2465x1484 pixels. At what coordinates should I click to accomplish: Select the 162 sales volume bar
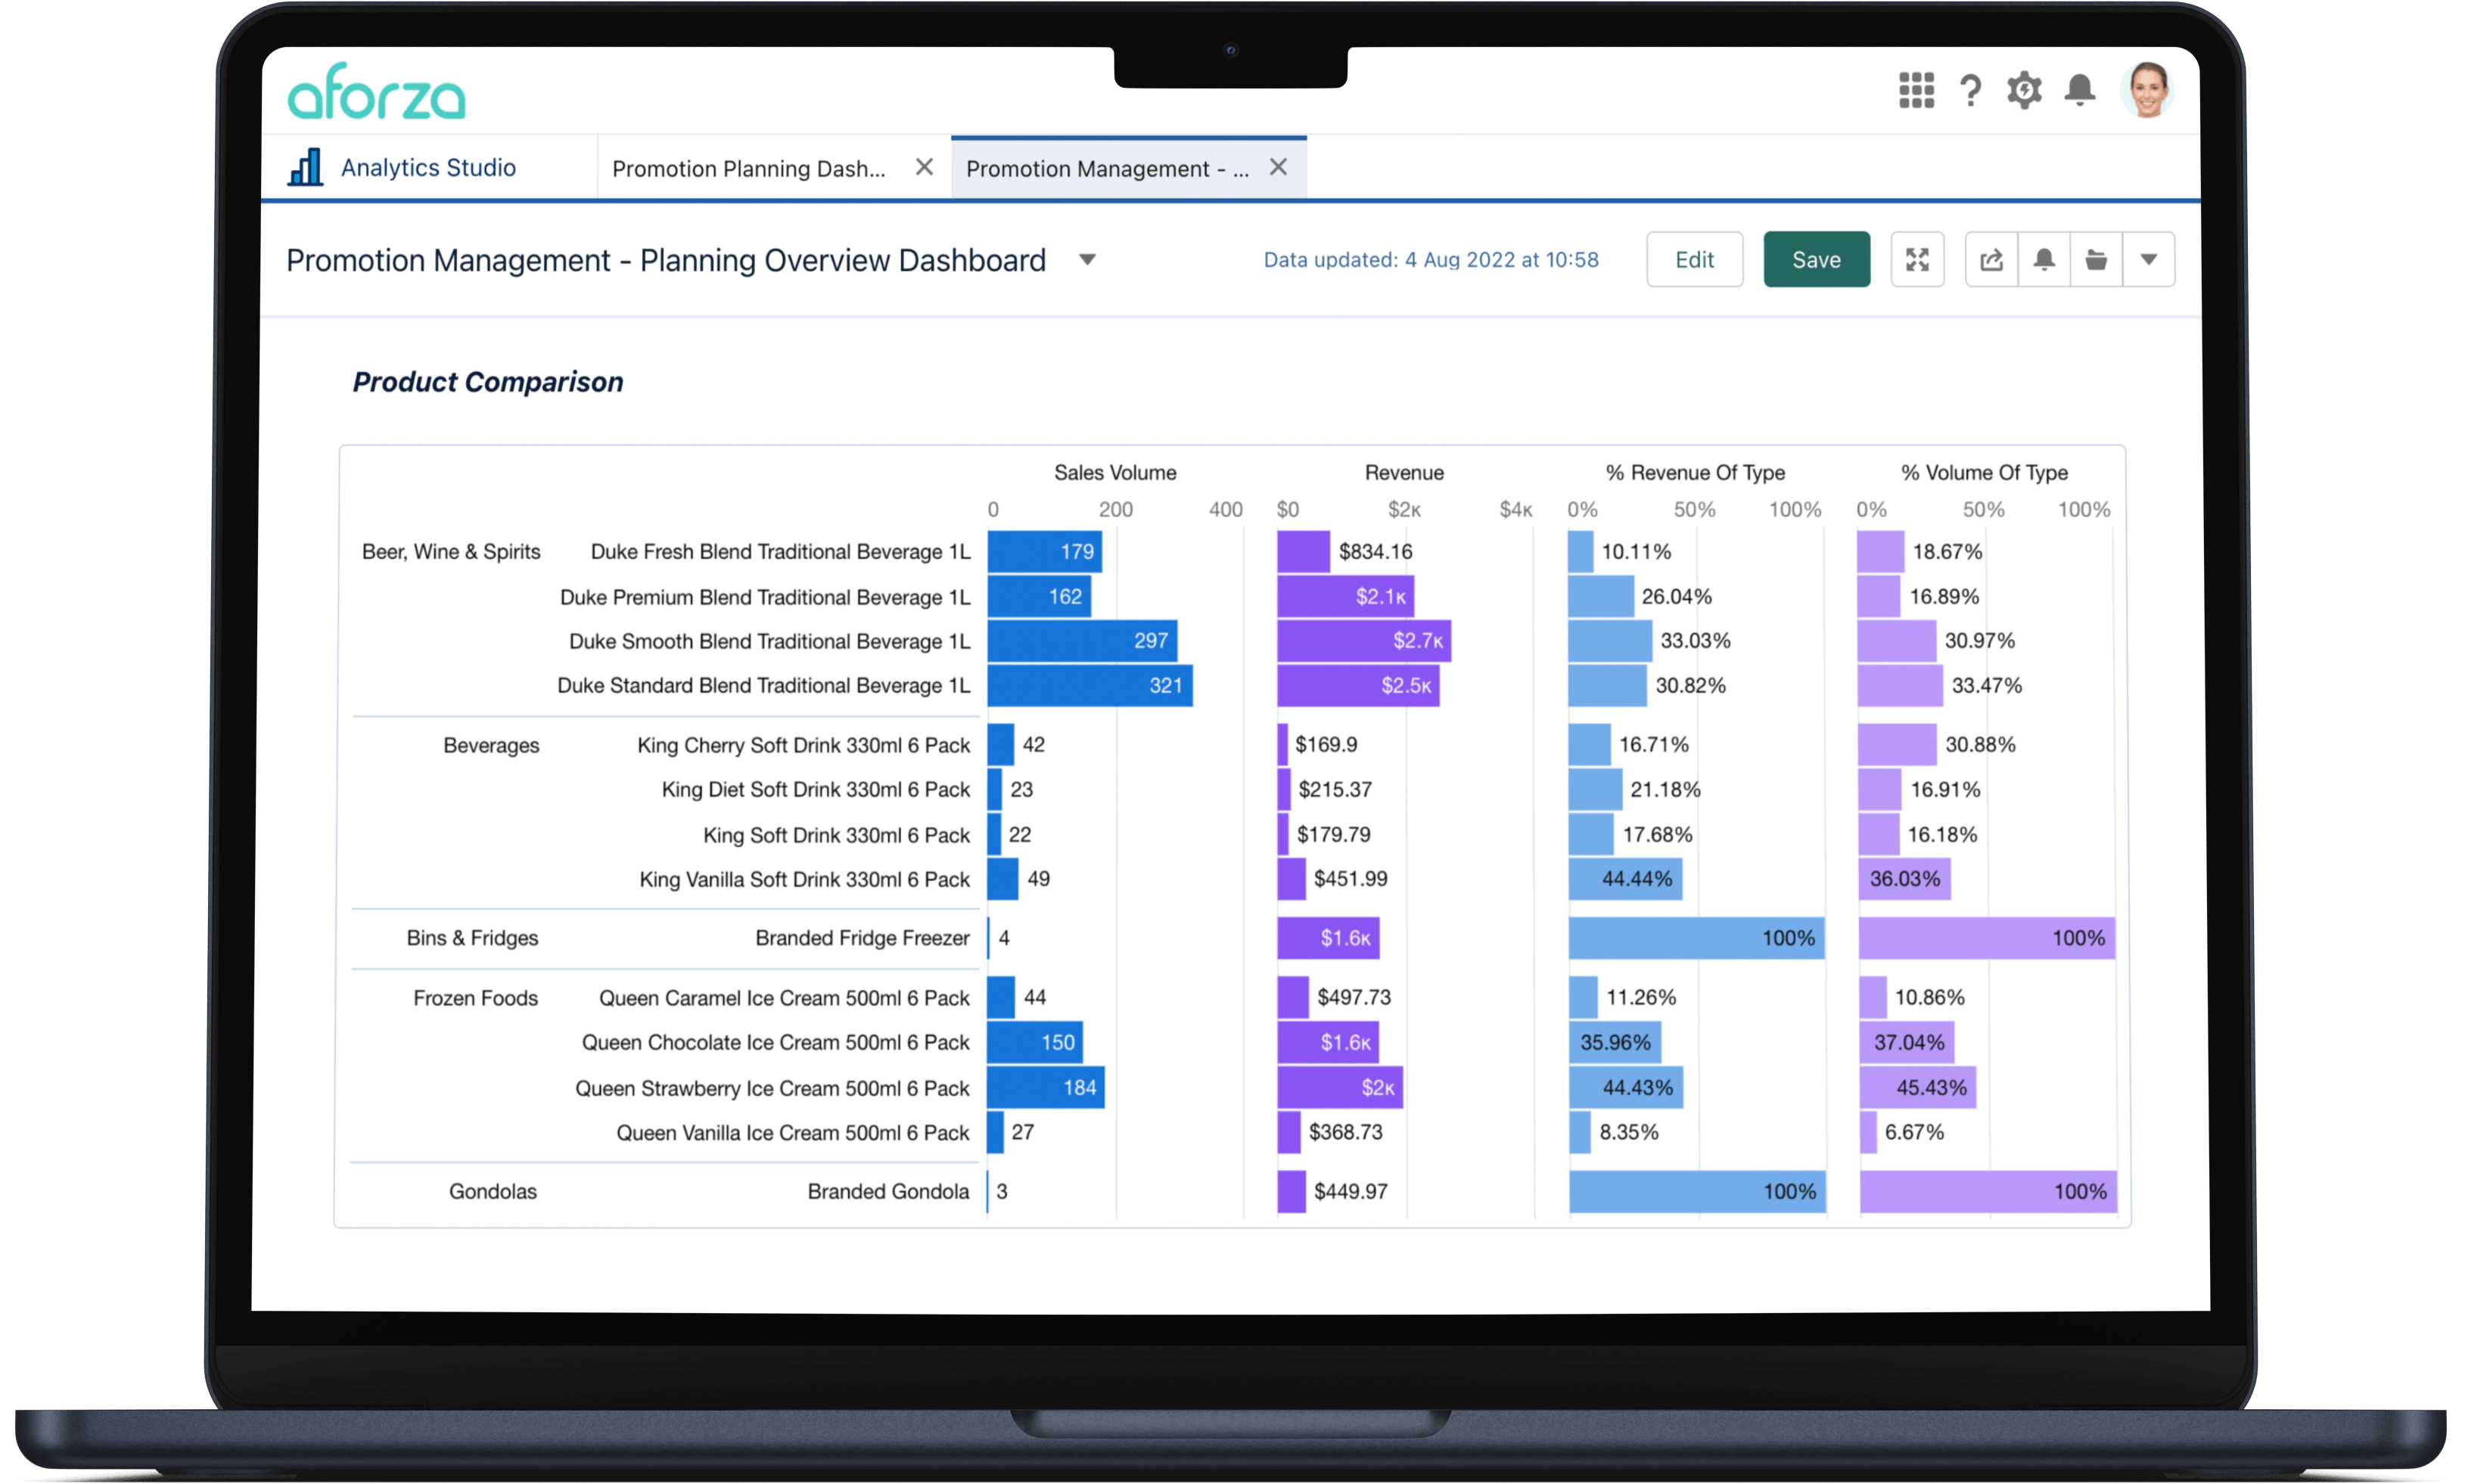pyautogui.click(x=1039, y=596)
